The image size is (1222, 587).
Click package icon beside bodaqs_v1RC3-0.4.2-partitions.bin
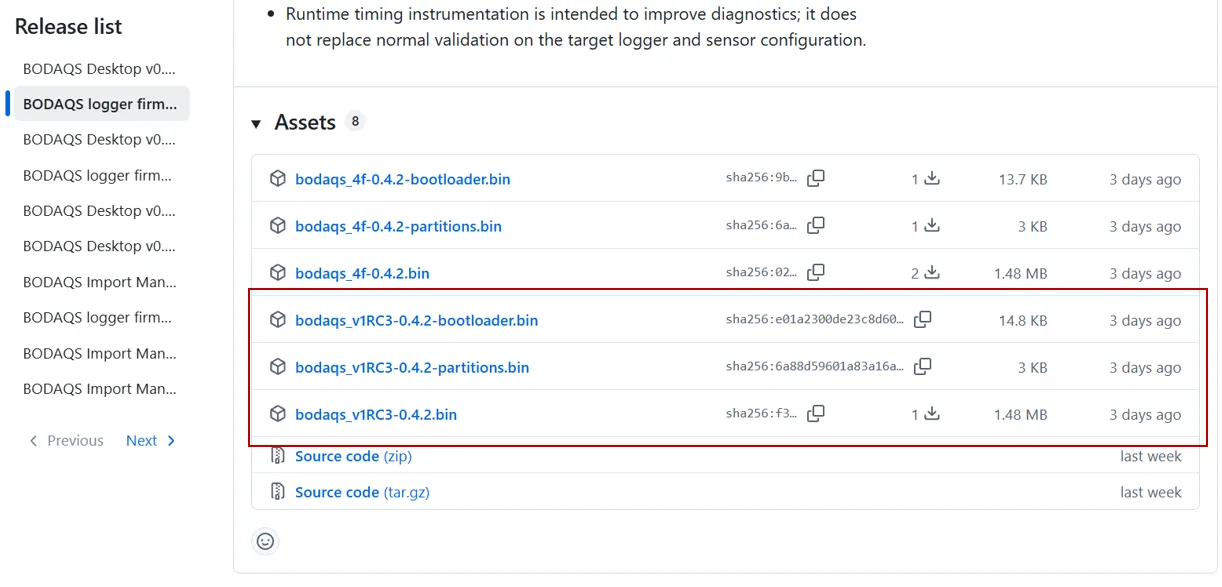coord(278,367)
